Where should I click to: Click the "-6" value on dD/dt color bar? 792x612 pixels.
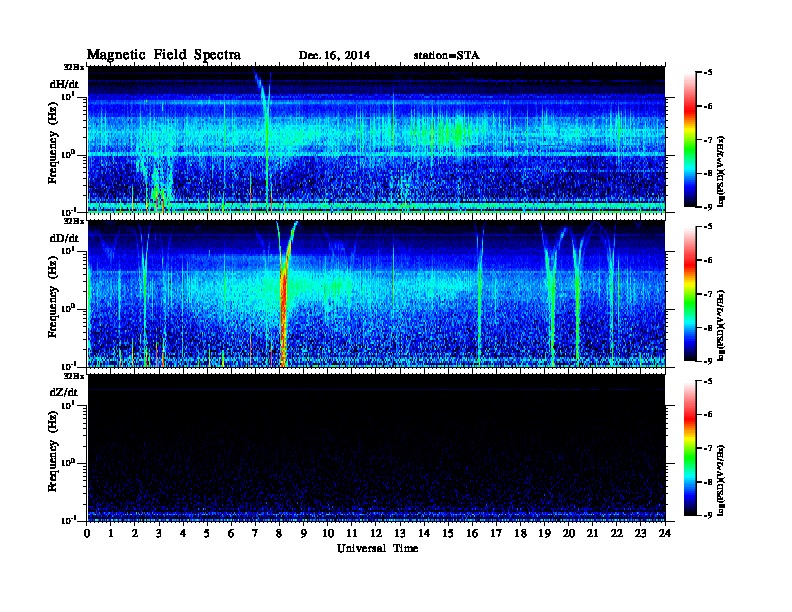pyautogui.click(x=708, y=261)
